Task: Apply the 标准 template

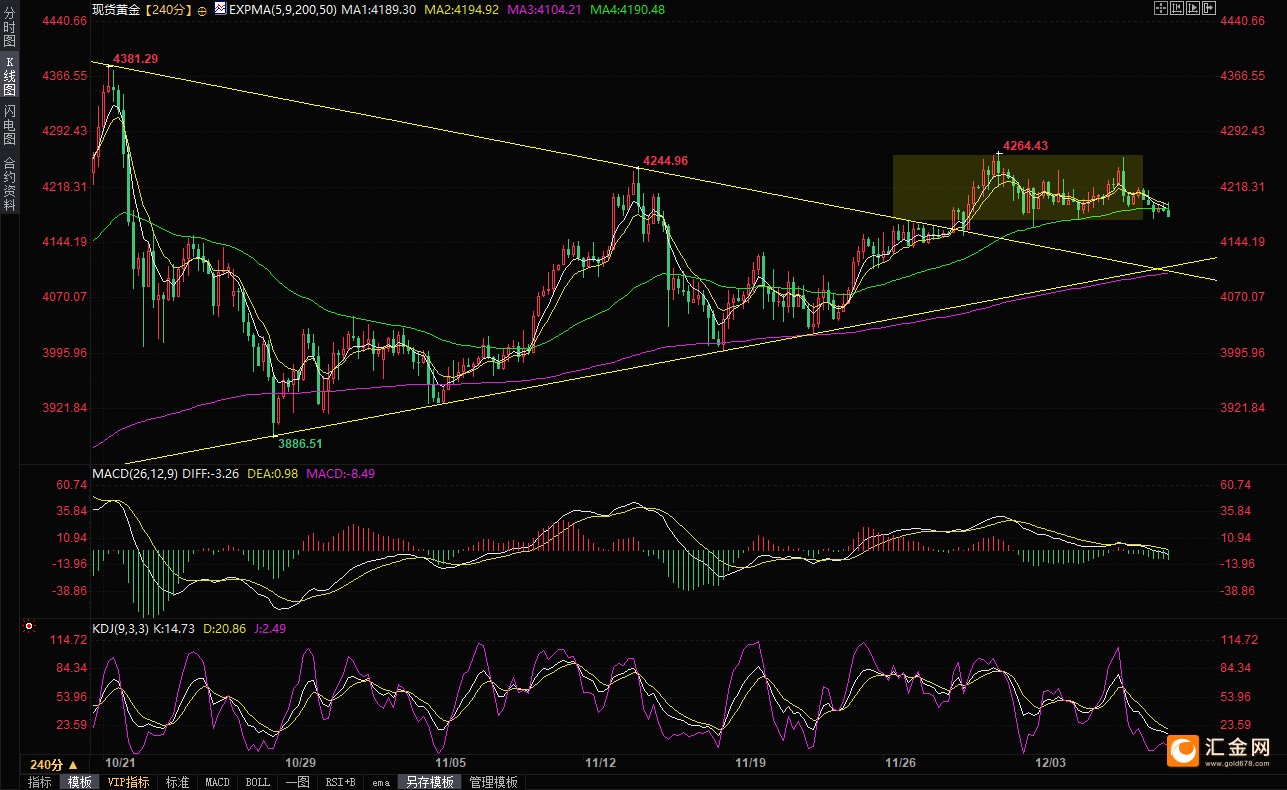Action: [x=177, y=782]
